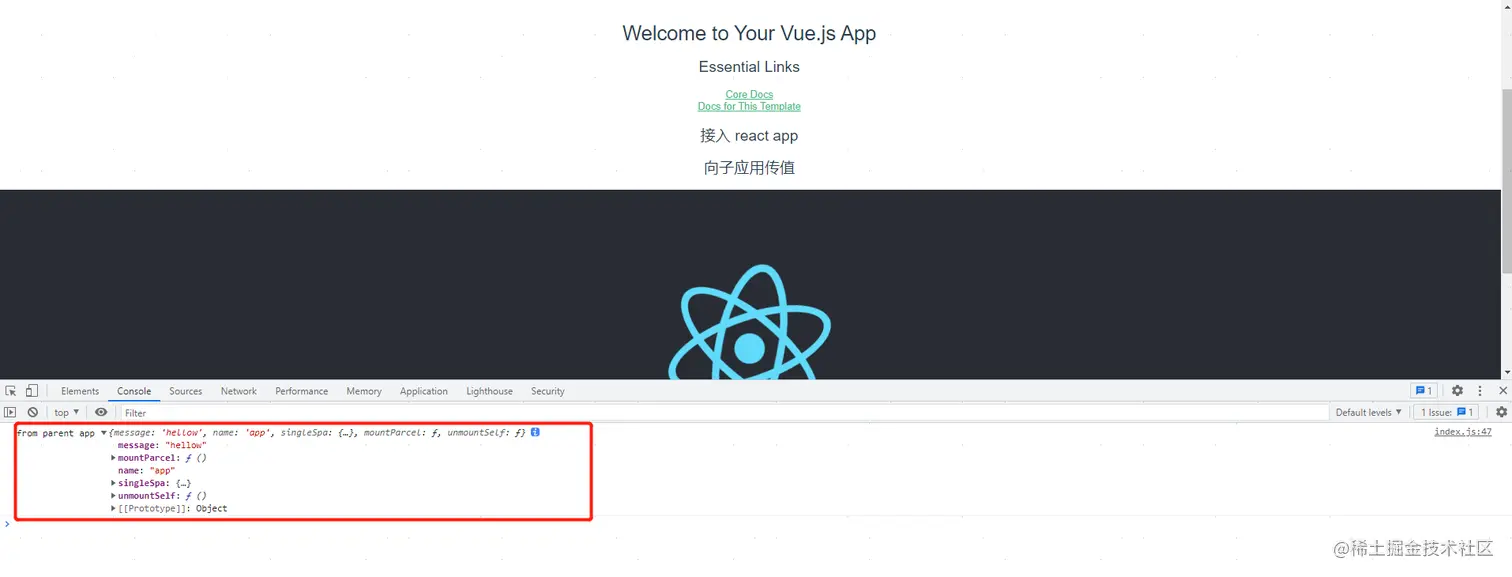
Task: Select the name: "app" property line
Action: 146,470
